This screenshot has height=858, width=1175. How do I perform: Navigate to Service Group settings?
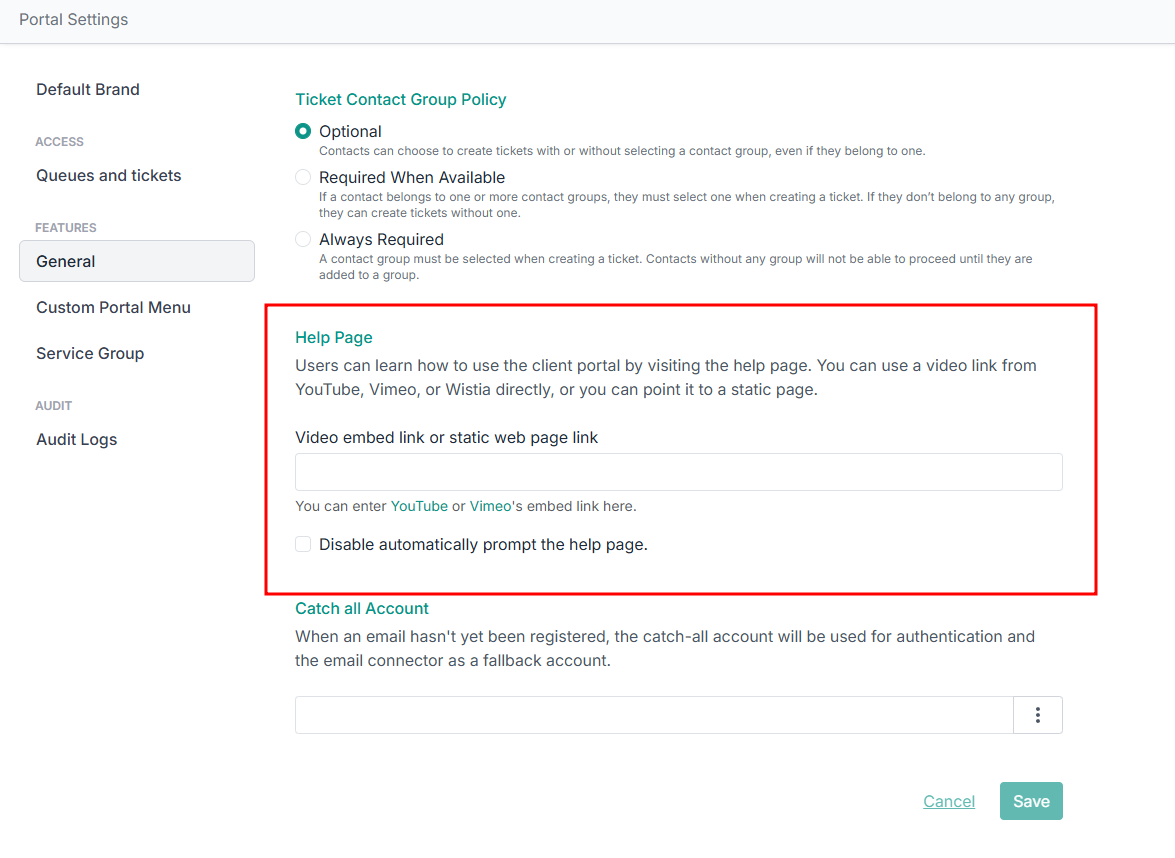coord(90,353)
